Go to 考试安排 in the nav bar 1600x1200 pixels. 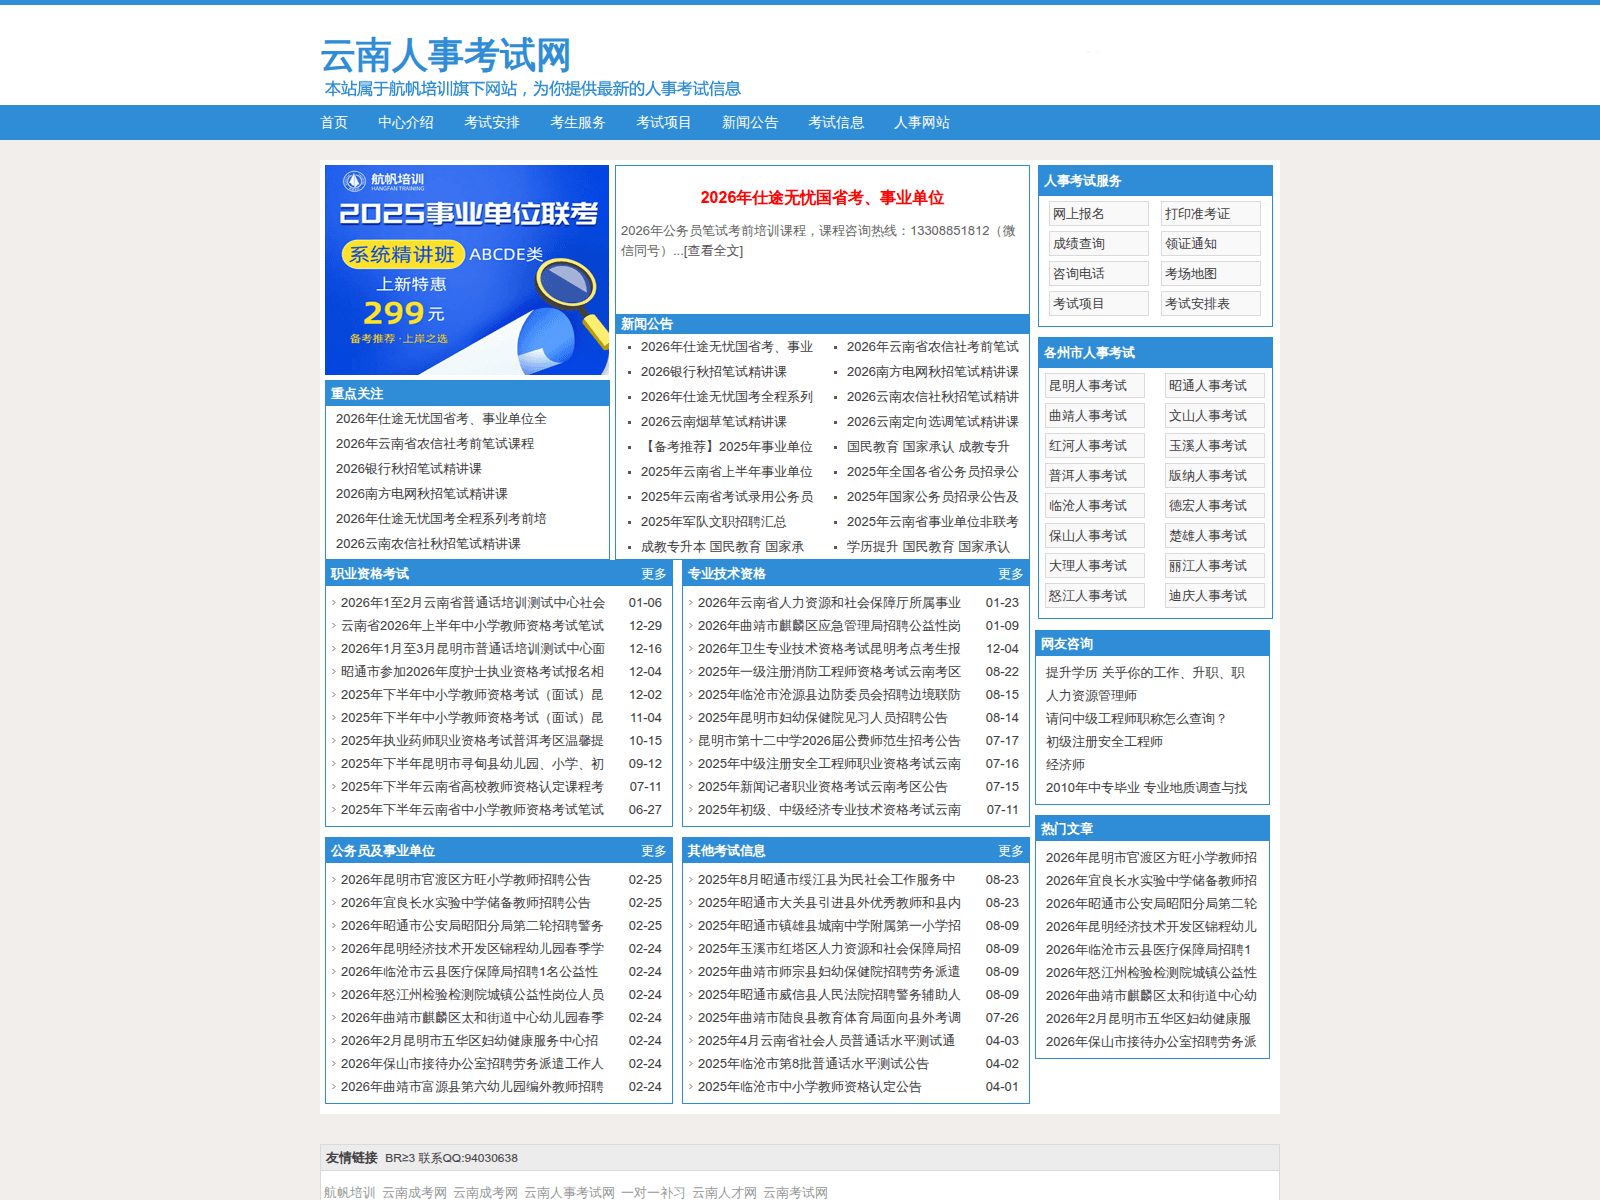[x=492, y=122]
